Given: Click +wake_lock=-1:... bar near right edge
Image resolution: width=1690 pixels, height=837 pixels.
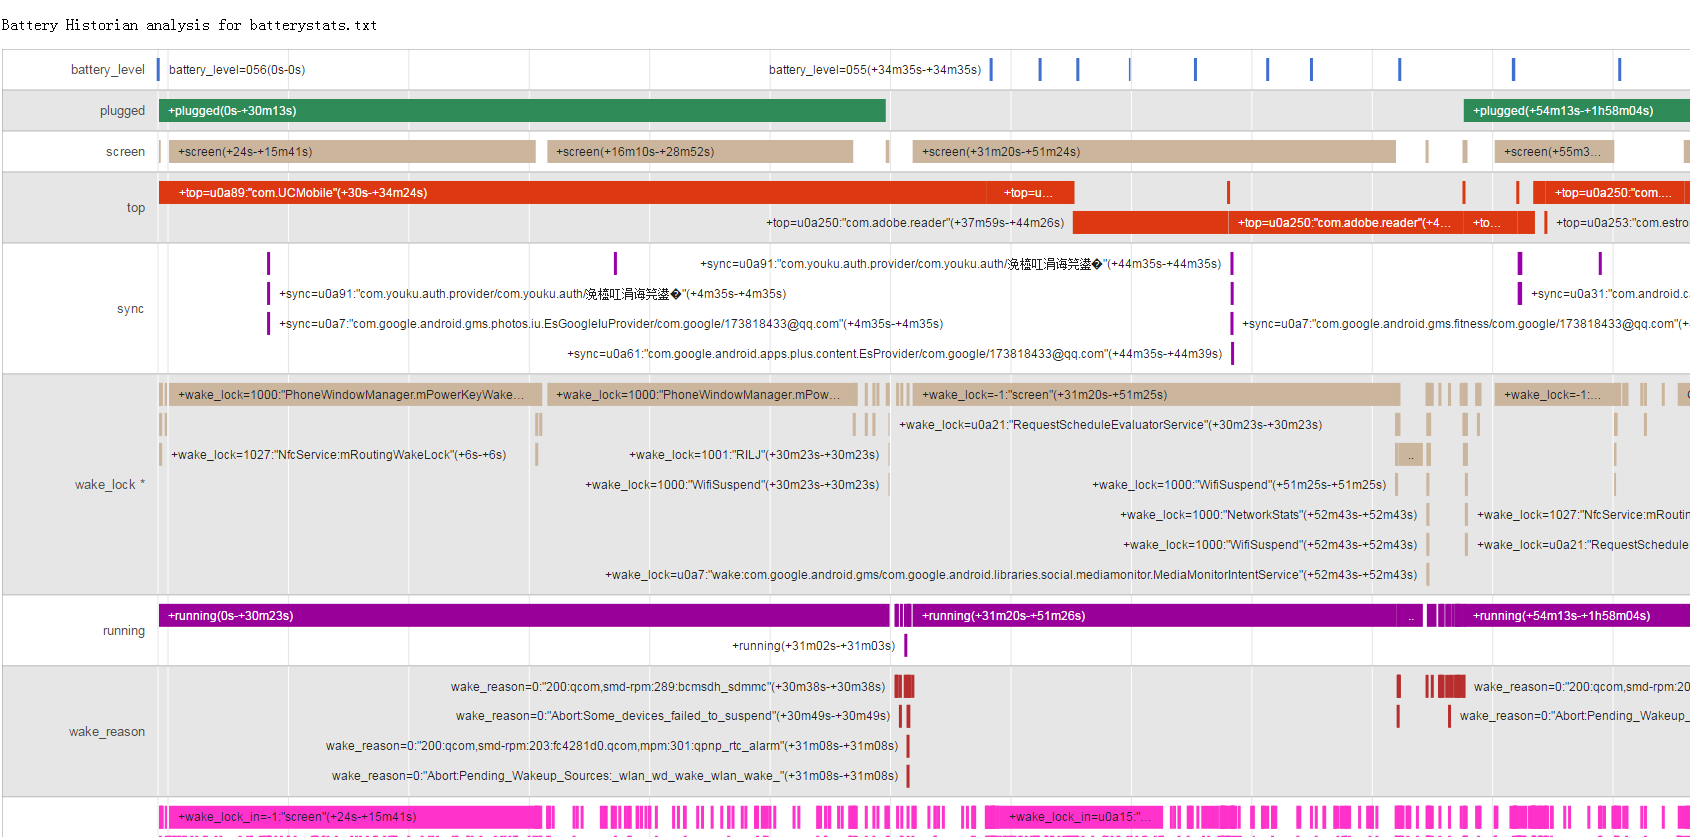Looking at the screenshot, I should (x=1556, y=395).
